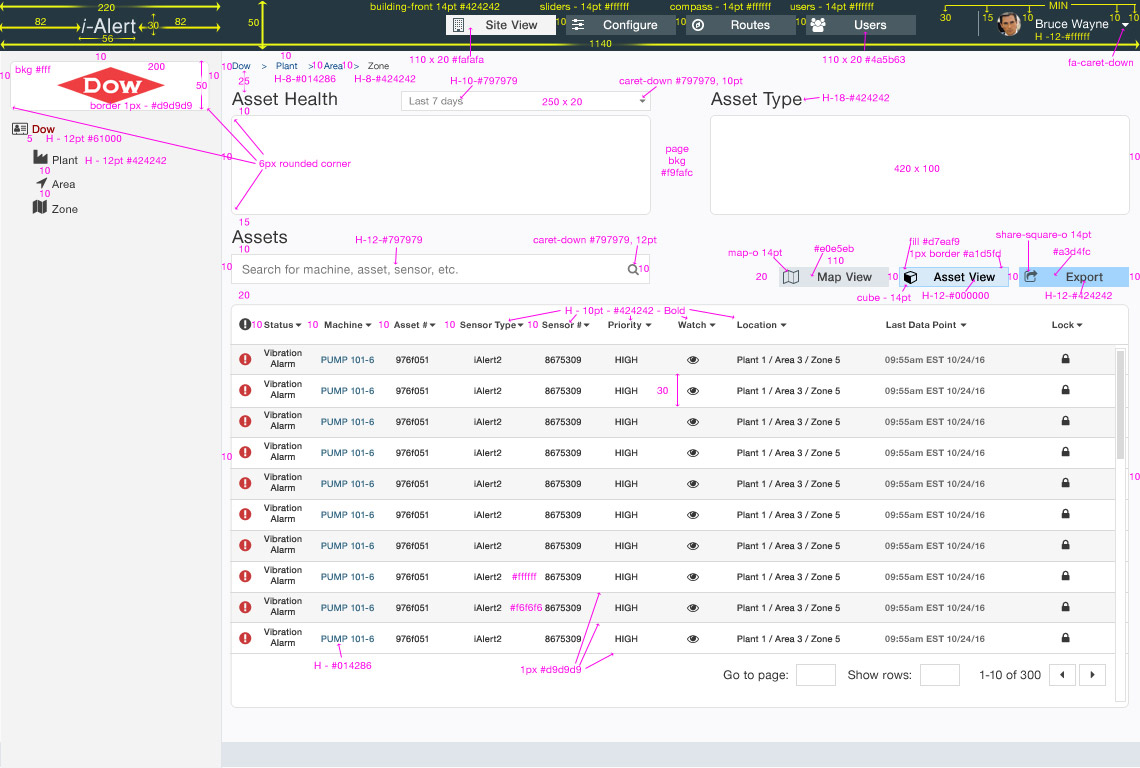This screenshot has height=768, width=1140.
Task: Toggle watch eye on first asset row
Action: tap(692, 360)
